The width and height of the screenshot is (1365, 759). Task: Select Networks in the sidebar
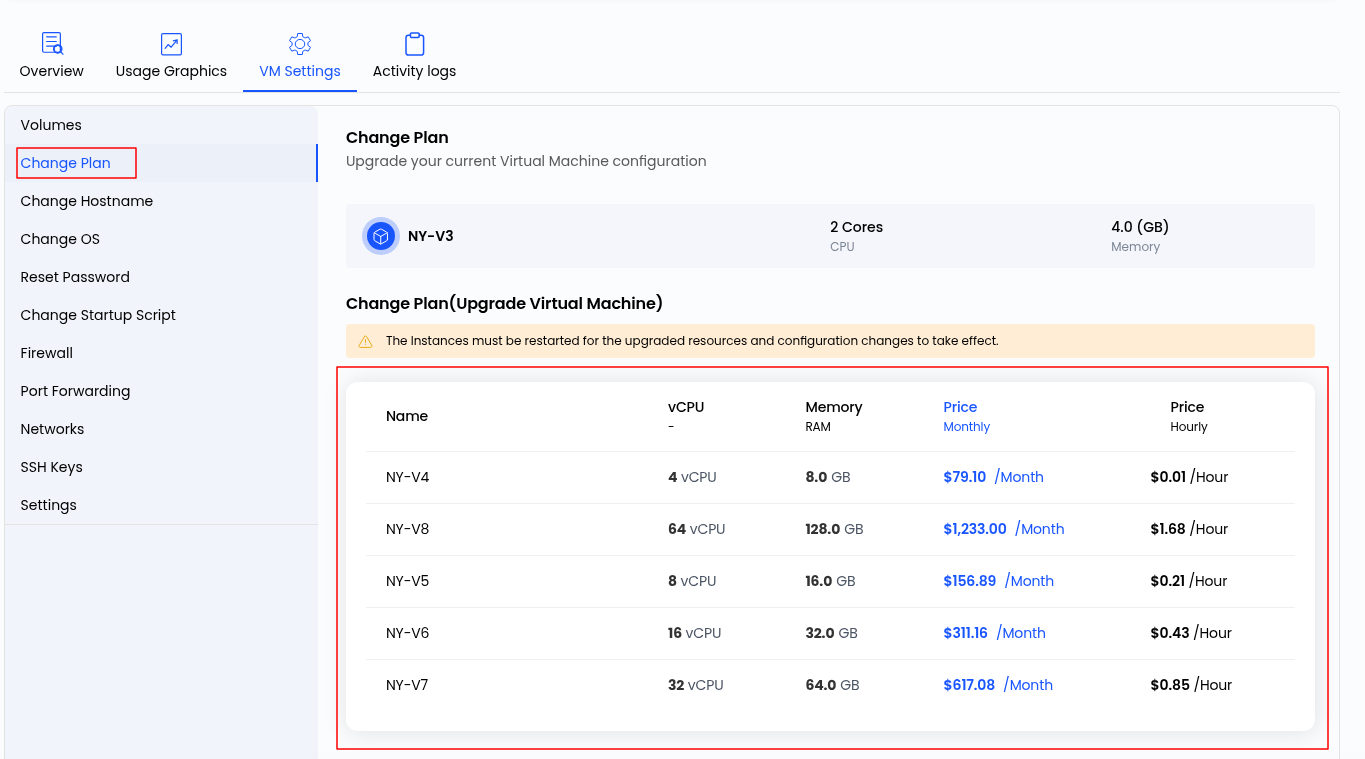[161, 429]
